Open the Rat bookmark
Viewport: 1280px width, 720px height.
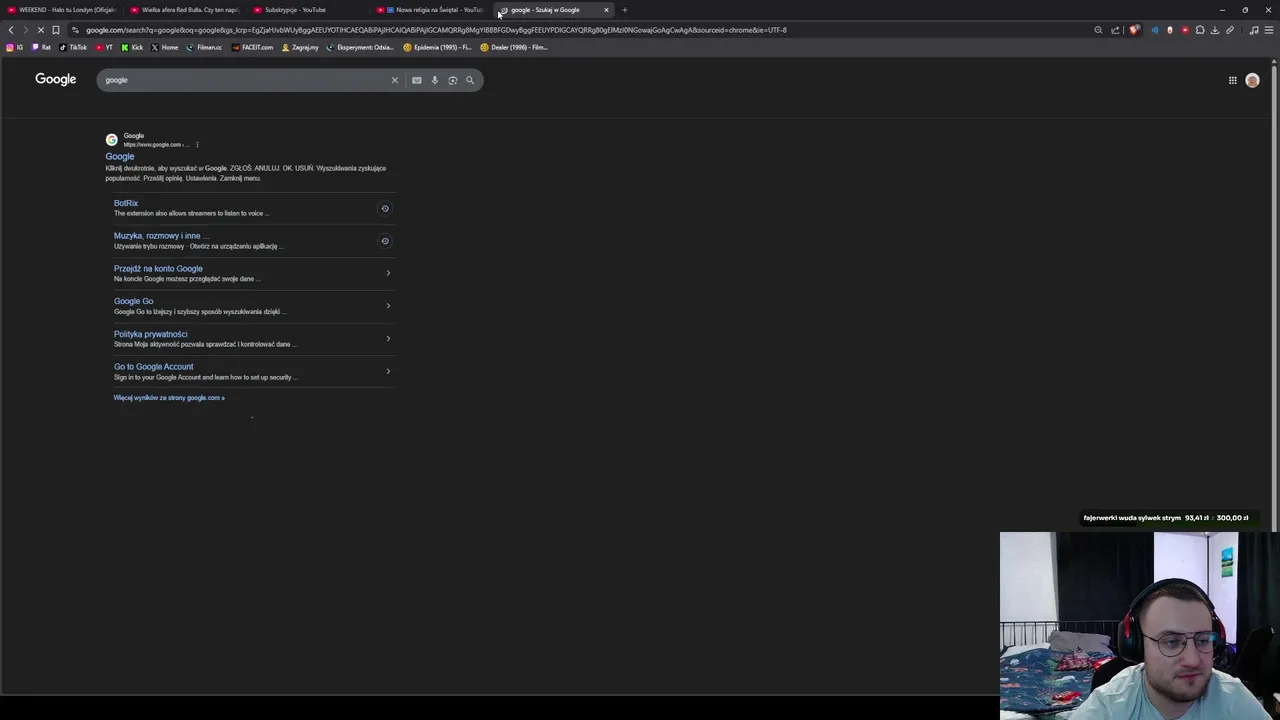point(41,47)
